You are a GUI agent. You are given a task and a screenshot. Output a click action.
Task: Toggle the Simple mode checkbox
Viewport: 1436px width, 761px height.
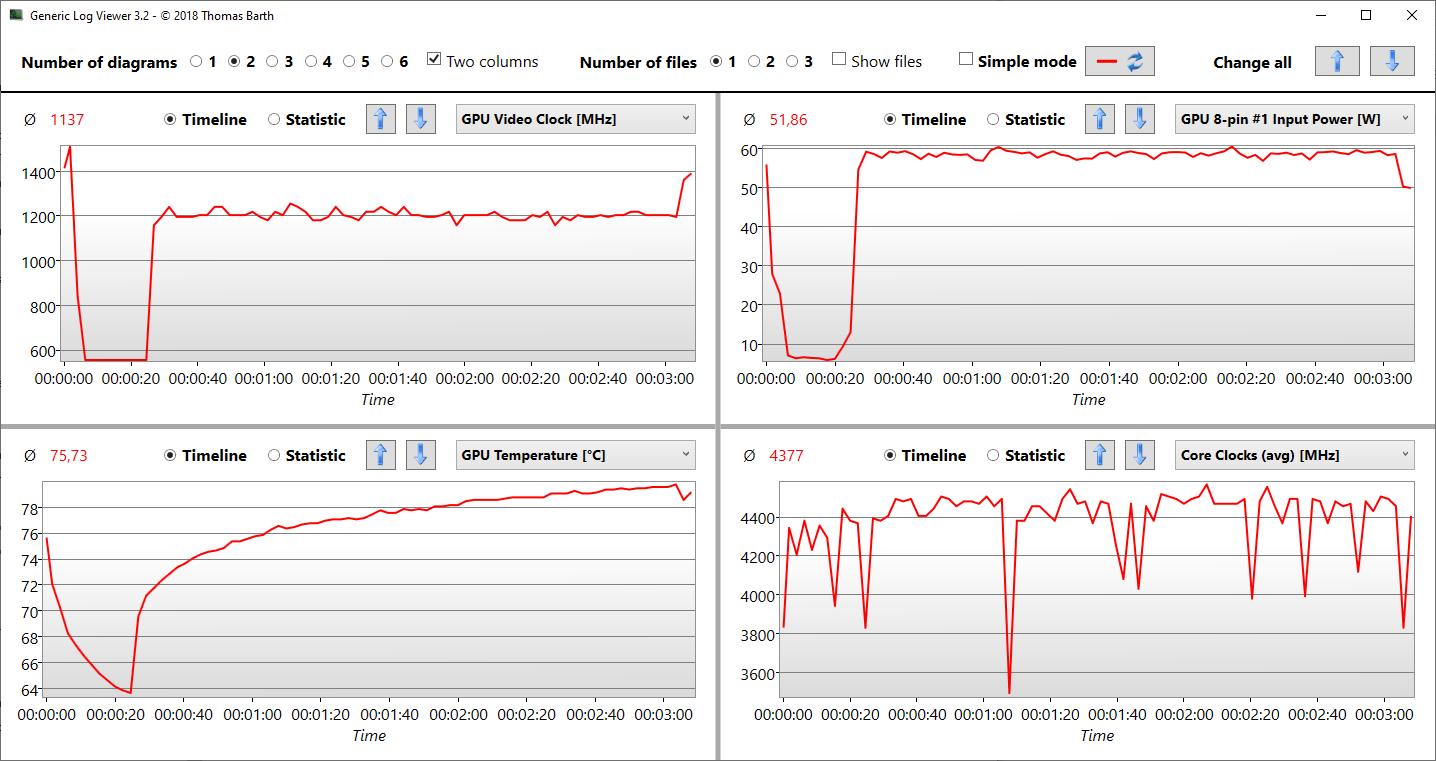point(965,60)
